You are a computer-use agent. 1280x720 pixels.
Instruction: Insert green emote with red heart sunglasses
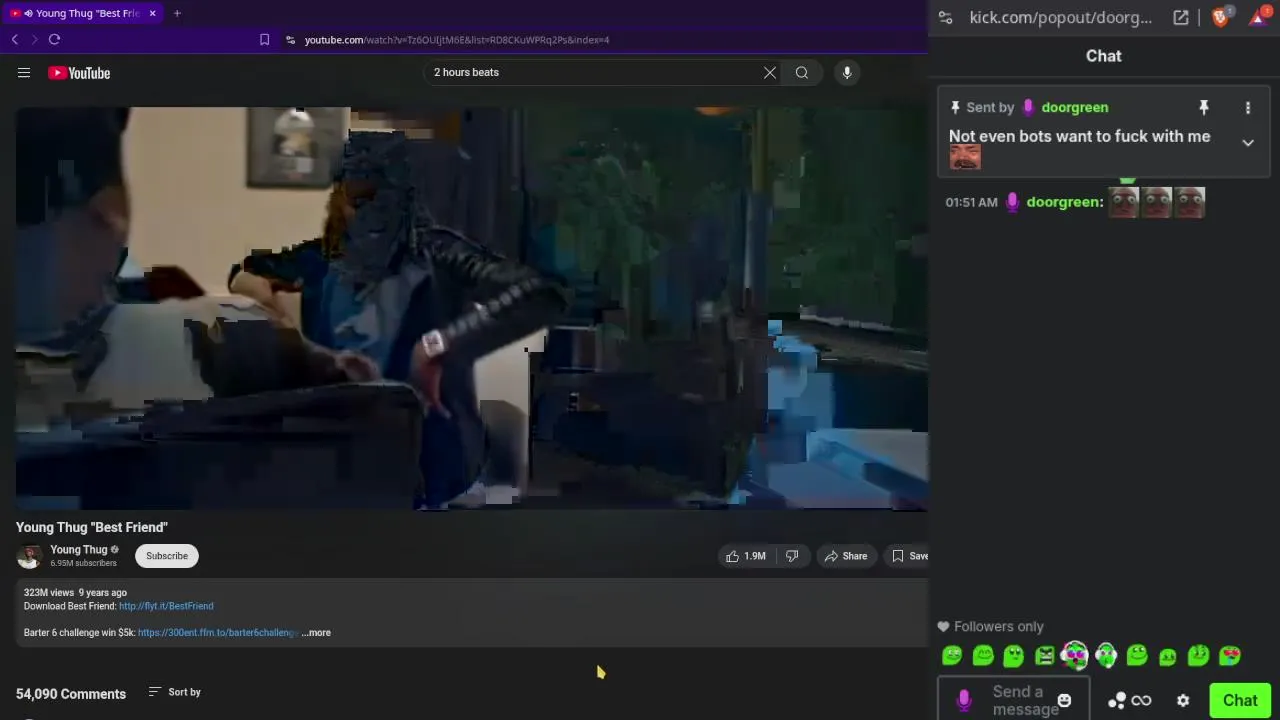pos(1230,656)
